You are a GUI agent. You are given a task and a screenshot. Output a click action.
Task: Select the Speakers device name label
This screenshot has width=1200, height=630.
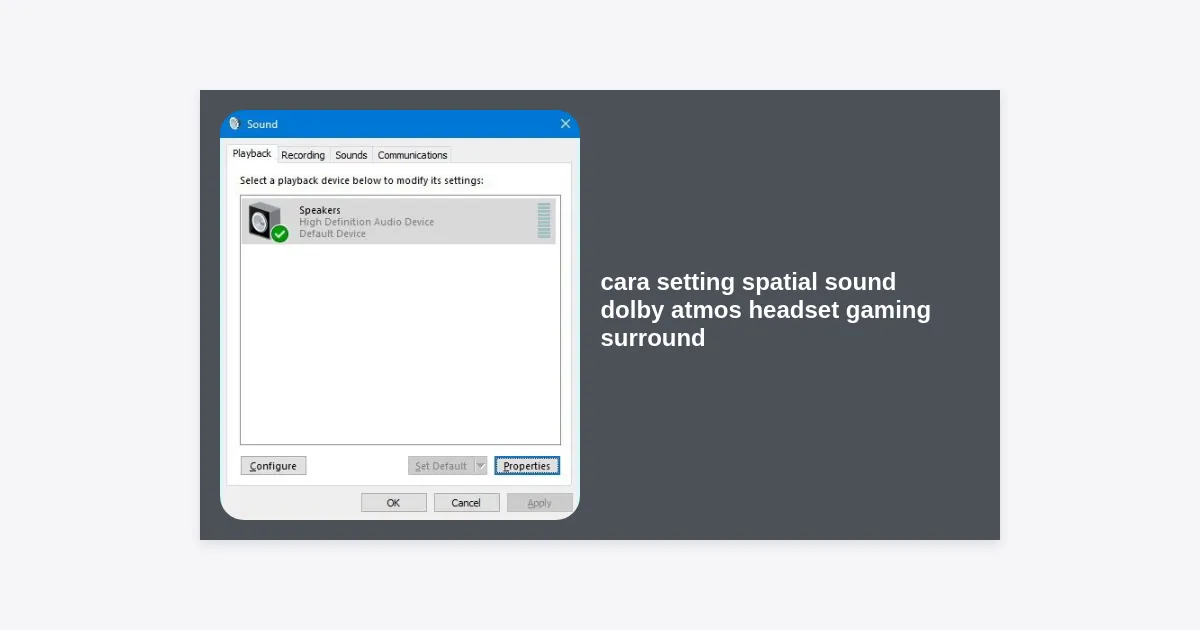click(320, 210)
